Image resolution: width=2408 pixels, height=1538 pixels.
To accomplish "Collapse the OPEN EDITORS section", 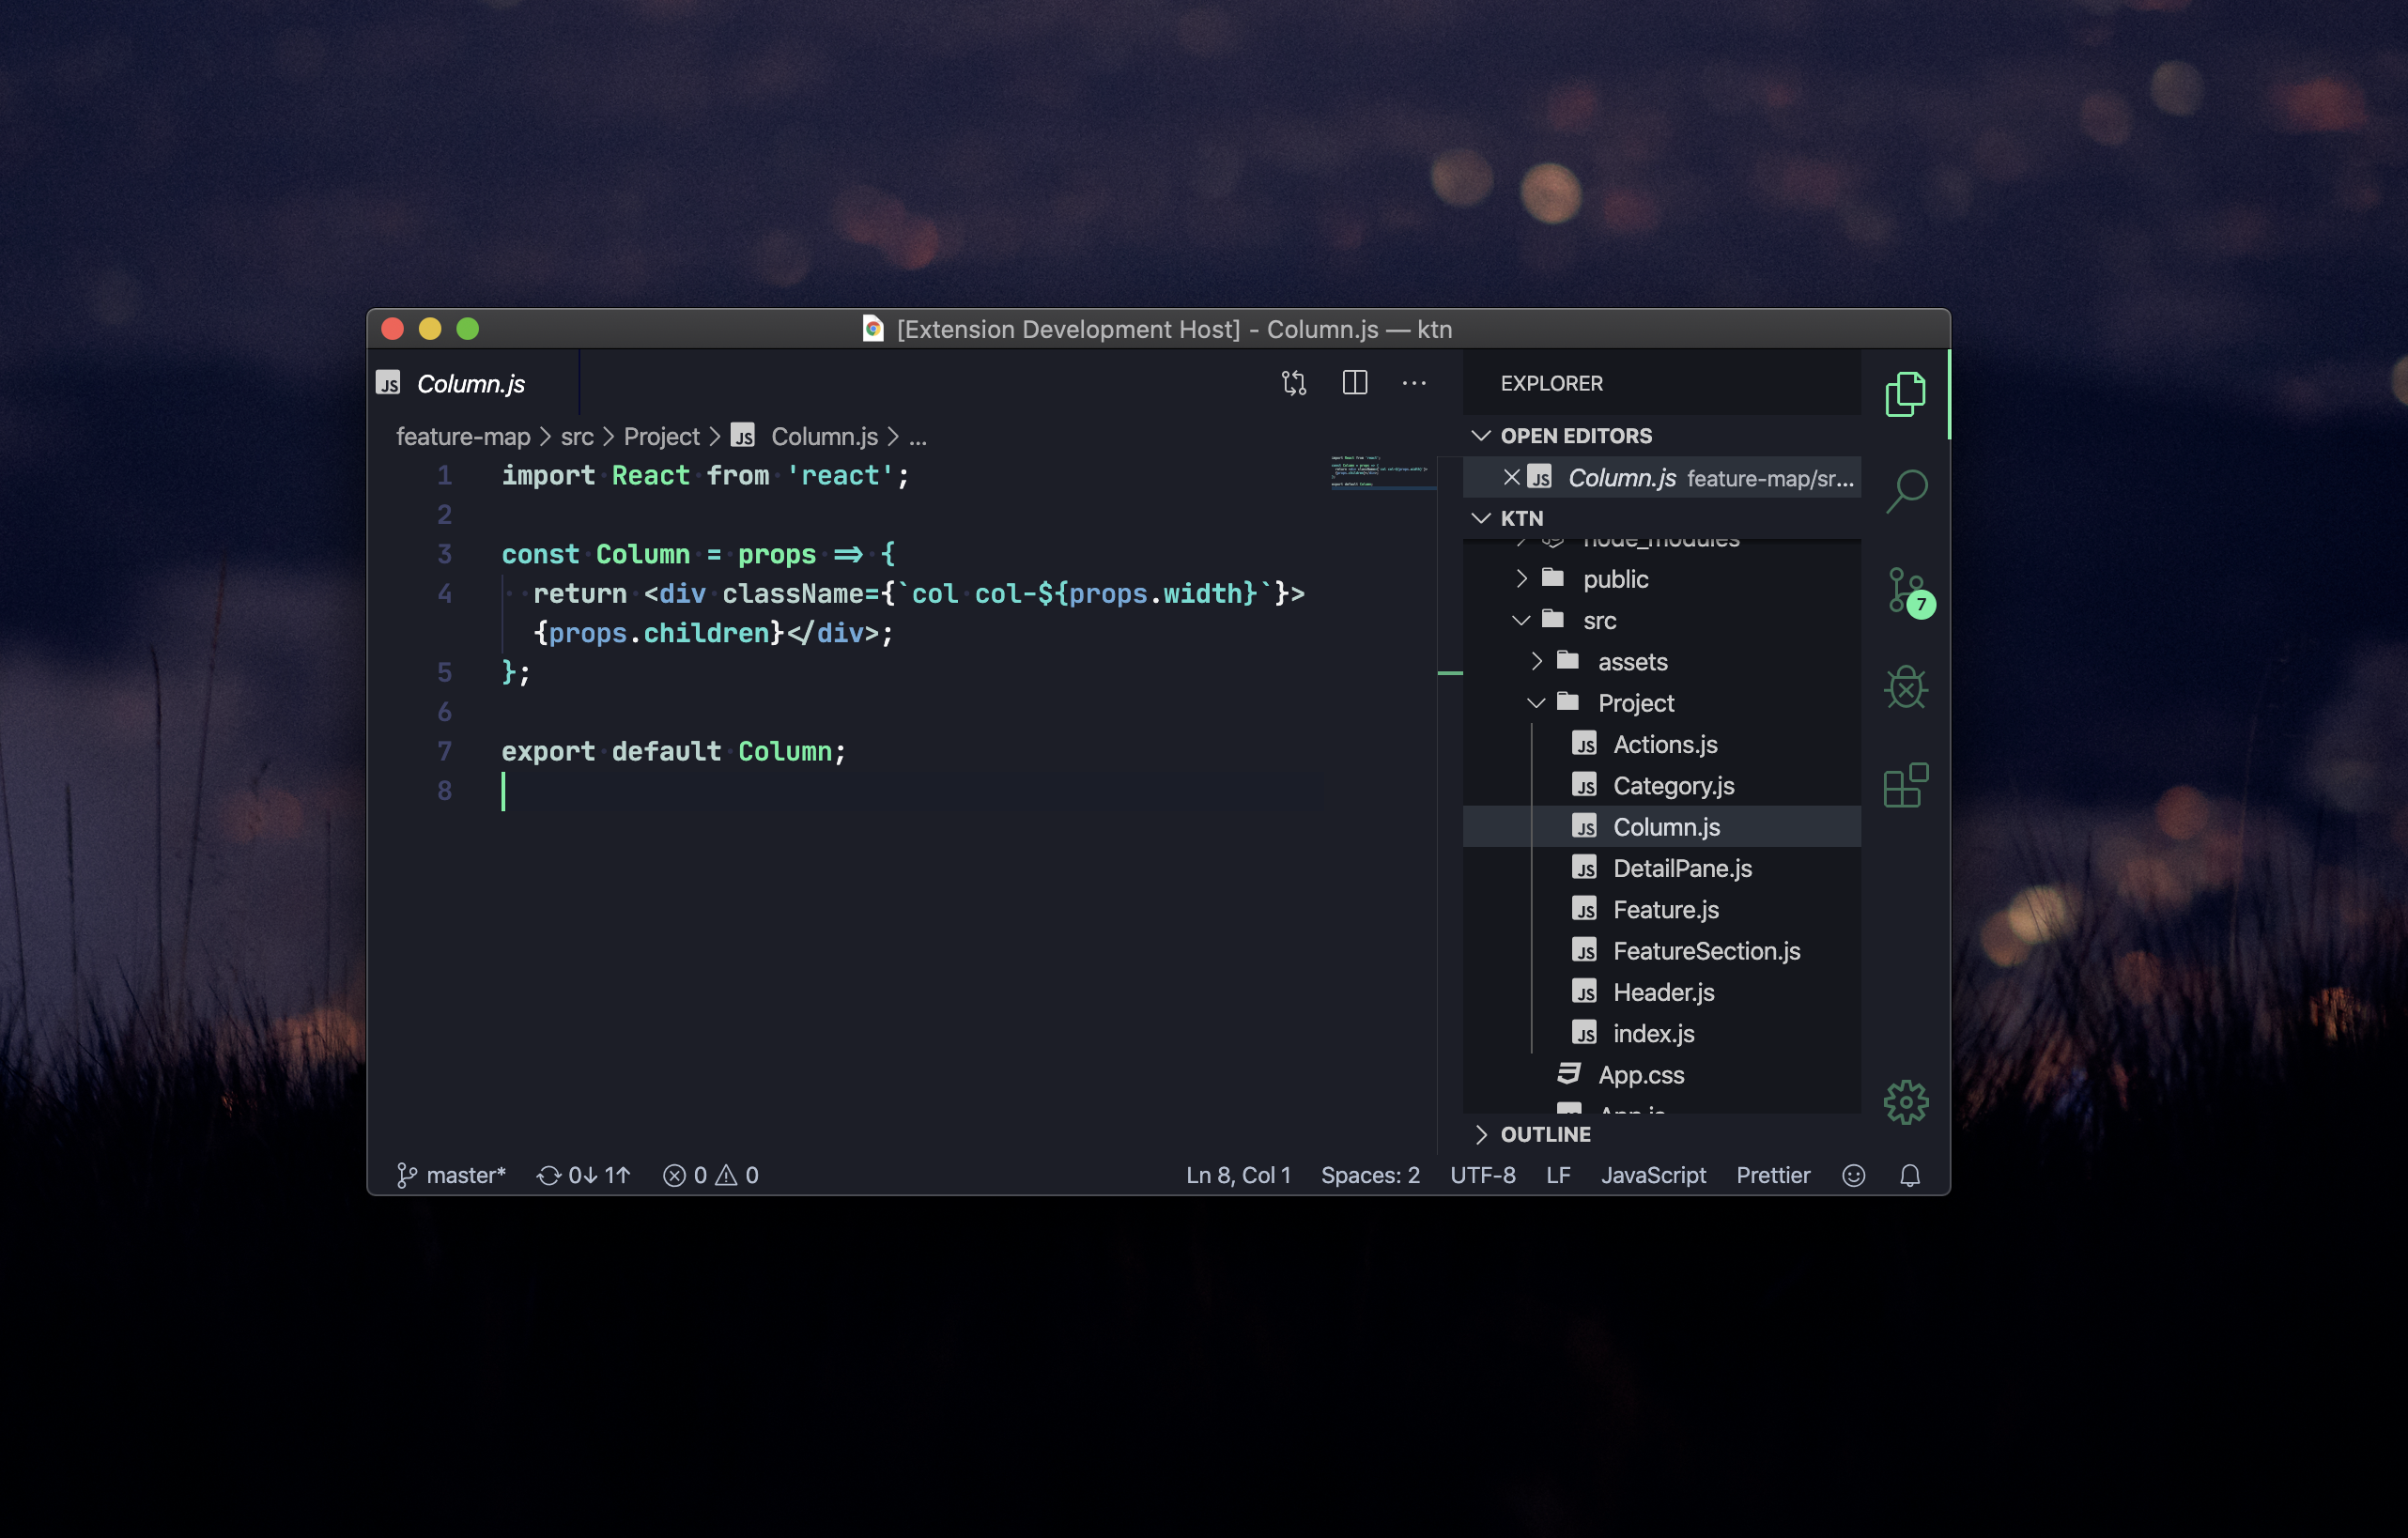I will coord(1576,436).
